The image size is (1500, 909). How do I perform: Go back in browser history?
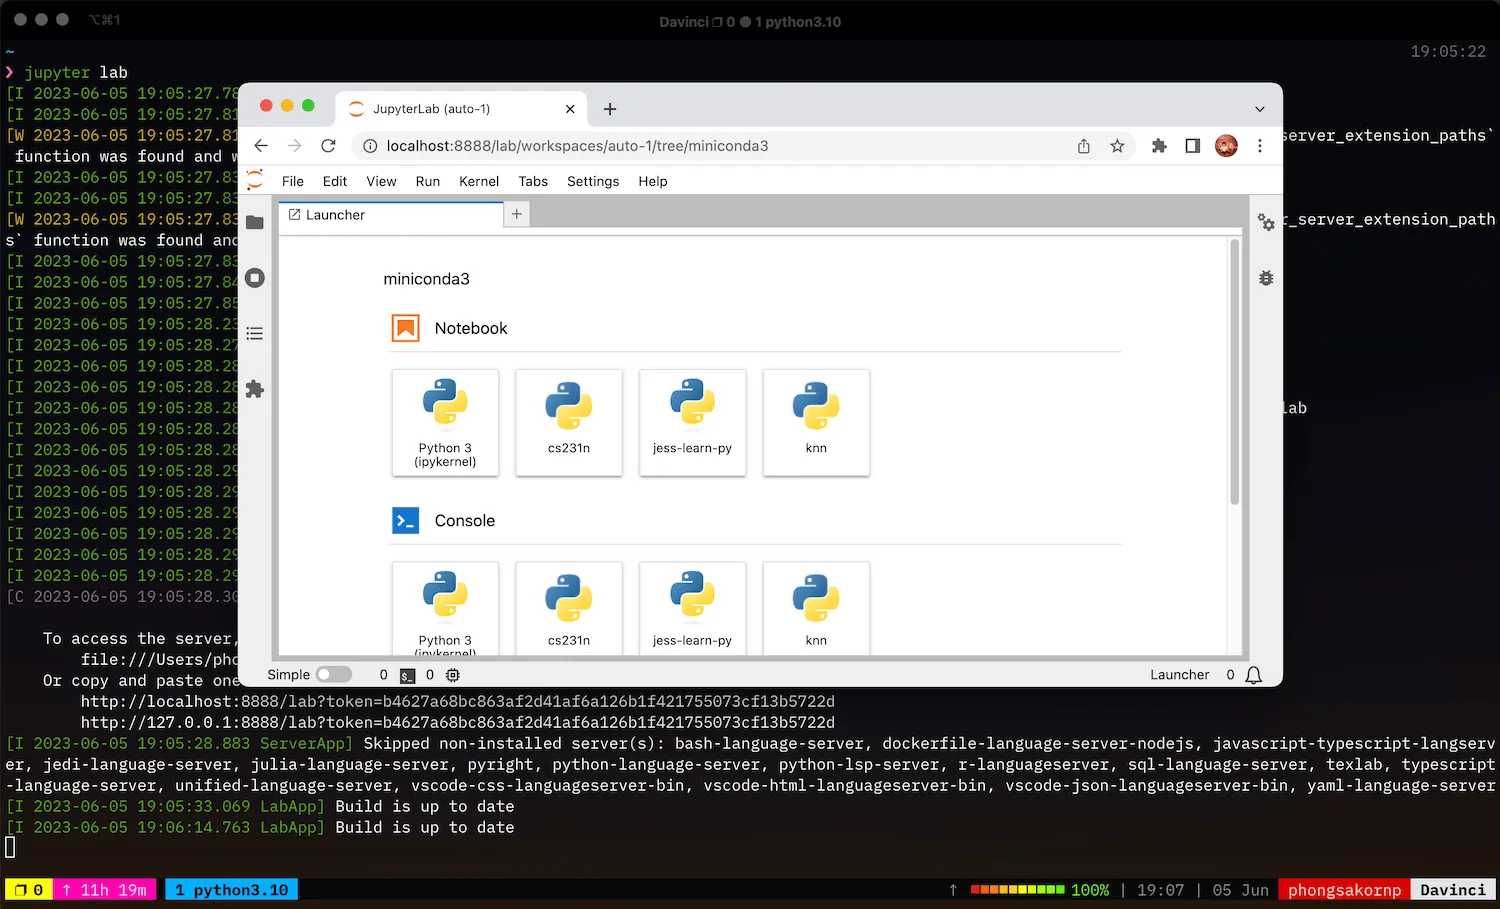tap(261, 146)
